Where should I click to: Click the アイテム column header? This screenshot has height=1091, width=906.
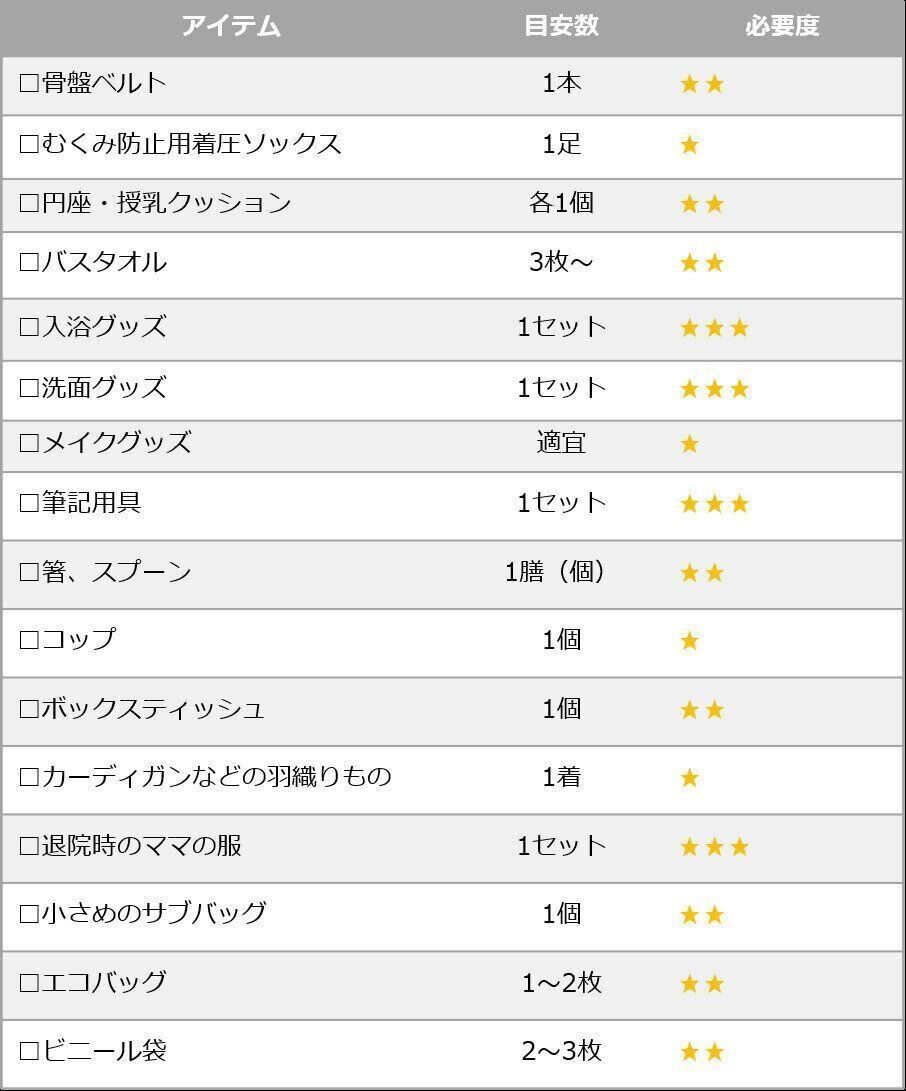pyautogui.click(x=230, y=27)
